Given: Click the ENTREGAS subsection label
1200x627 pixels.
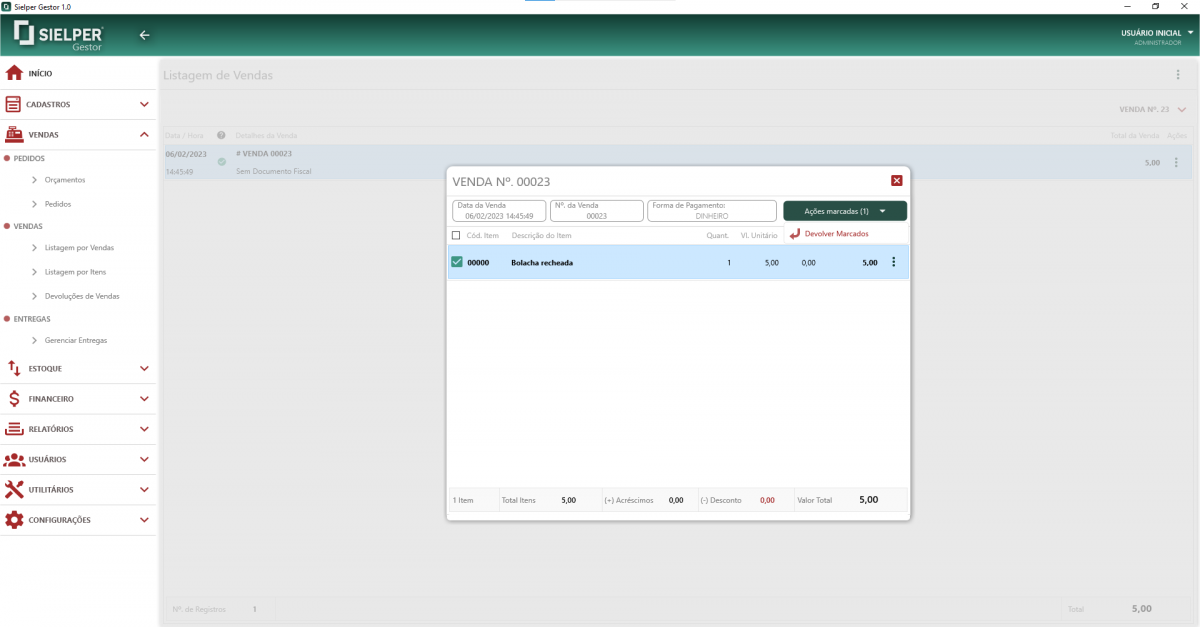Looking at the screenshot, I should click(32, 319).
